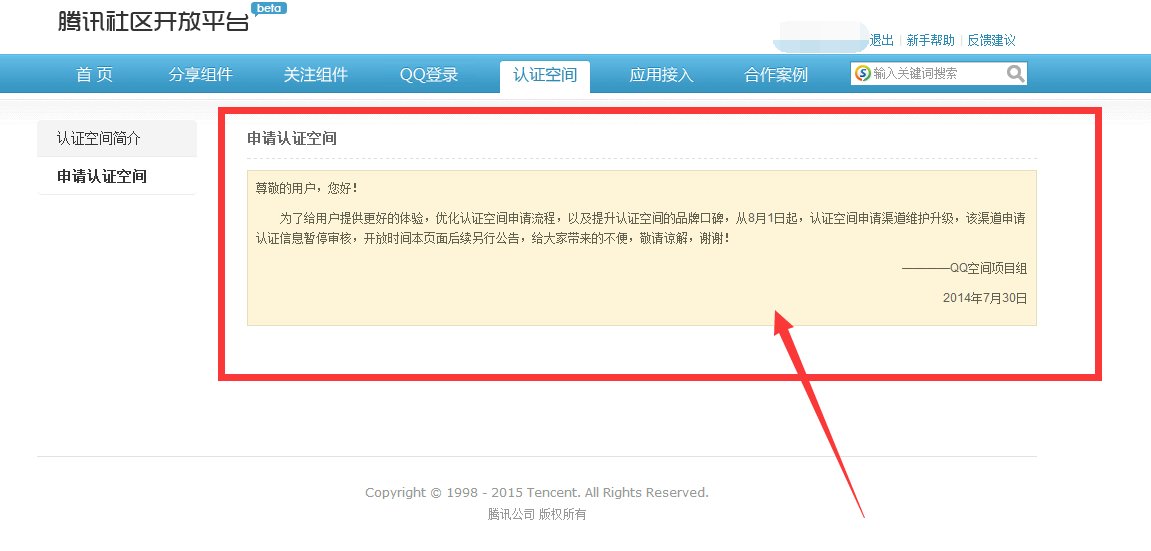The image size is (1151, 551).
Task: Click the Sogou search logo icon
Action: click(x=863, y=73)
